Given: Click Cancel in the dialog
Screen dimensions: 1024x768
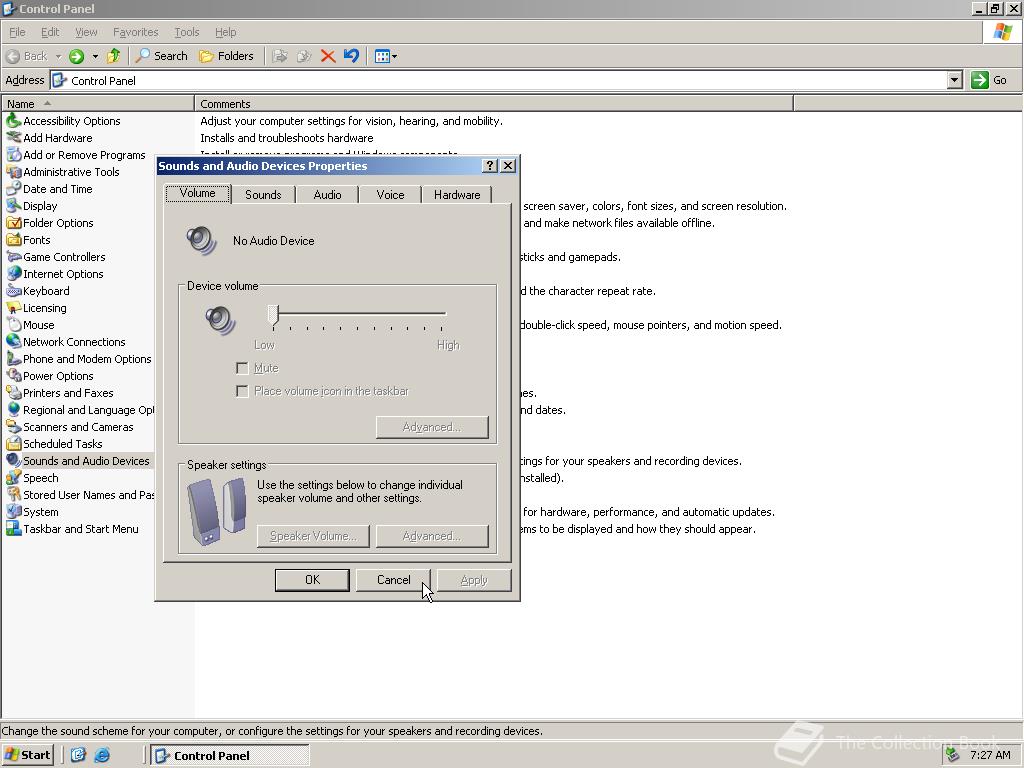Looking at the screenshot, I should (393, 580).
